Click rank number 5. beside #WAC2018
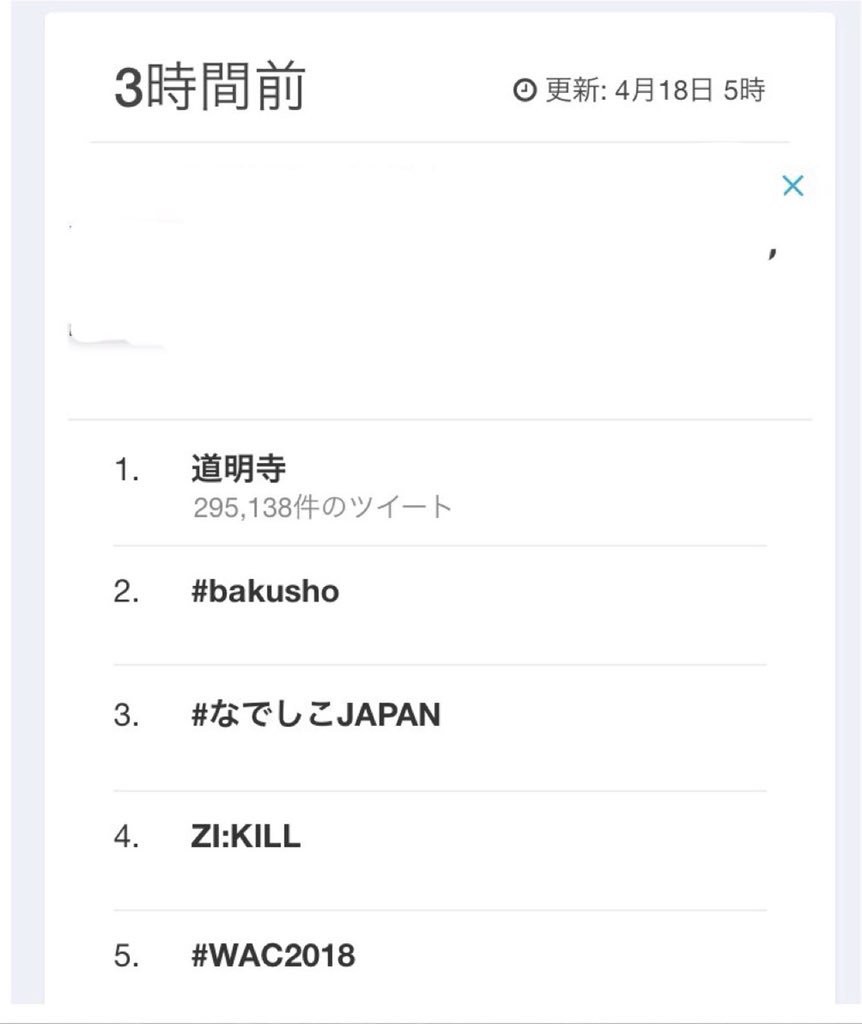Viewport: 862px width, 1024px height. (127, 957)
